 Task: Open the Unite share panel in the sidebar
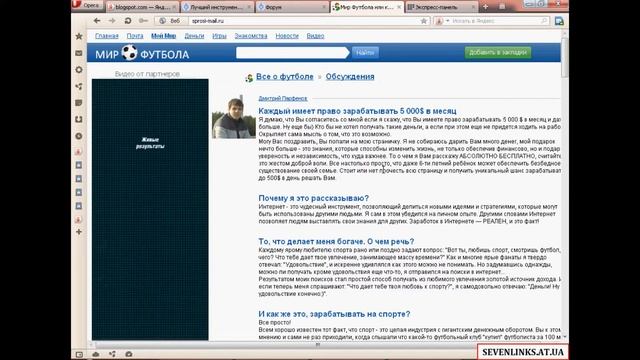[79, 87]
